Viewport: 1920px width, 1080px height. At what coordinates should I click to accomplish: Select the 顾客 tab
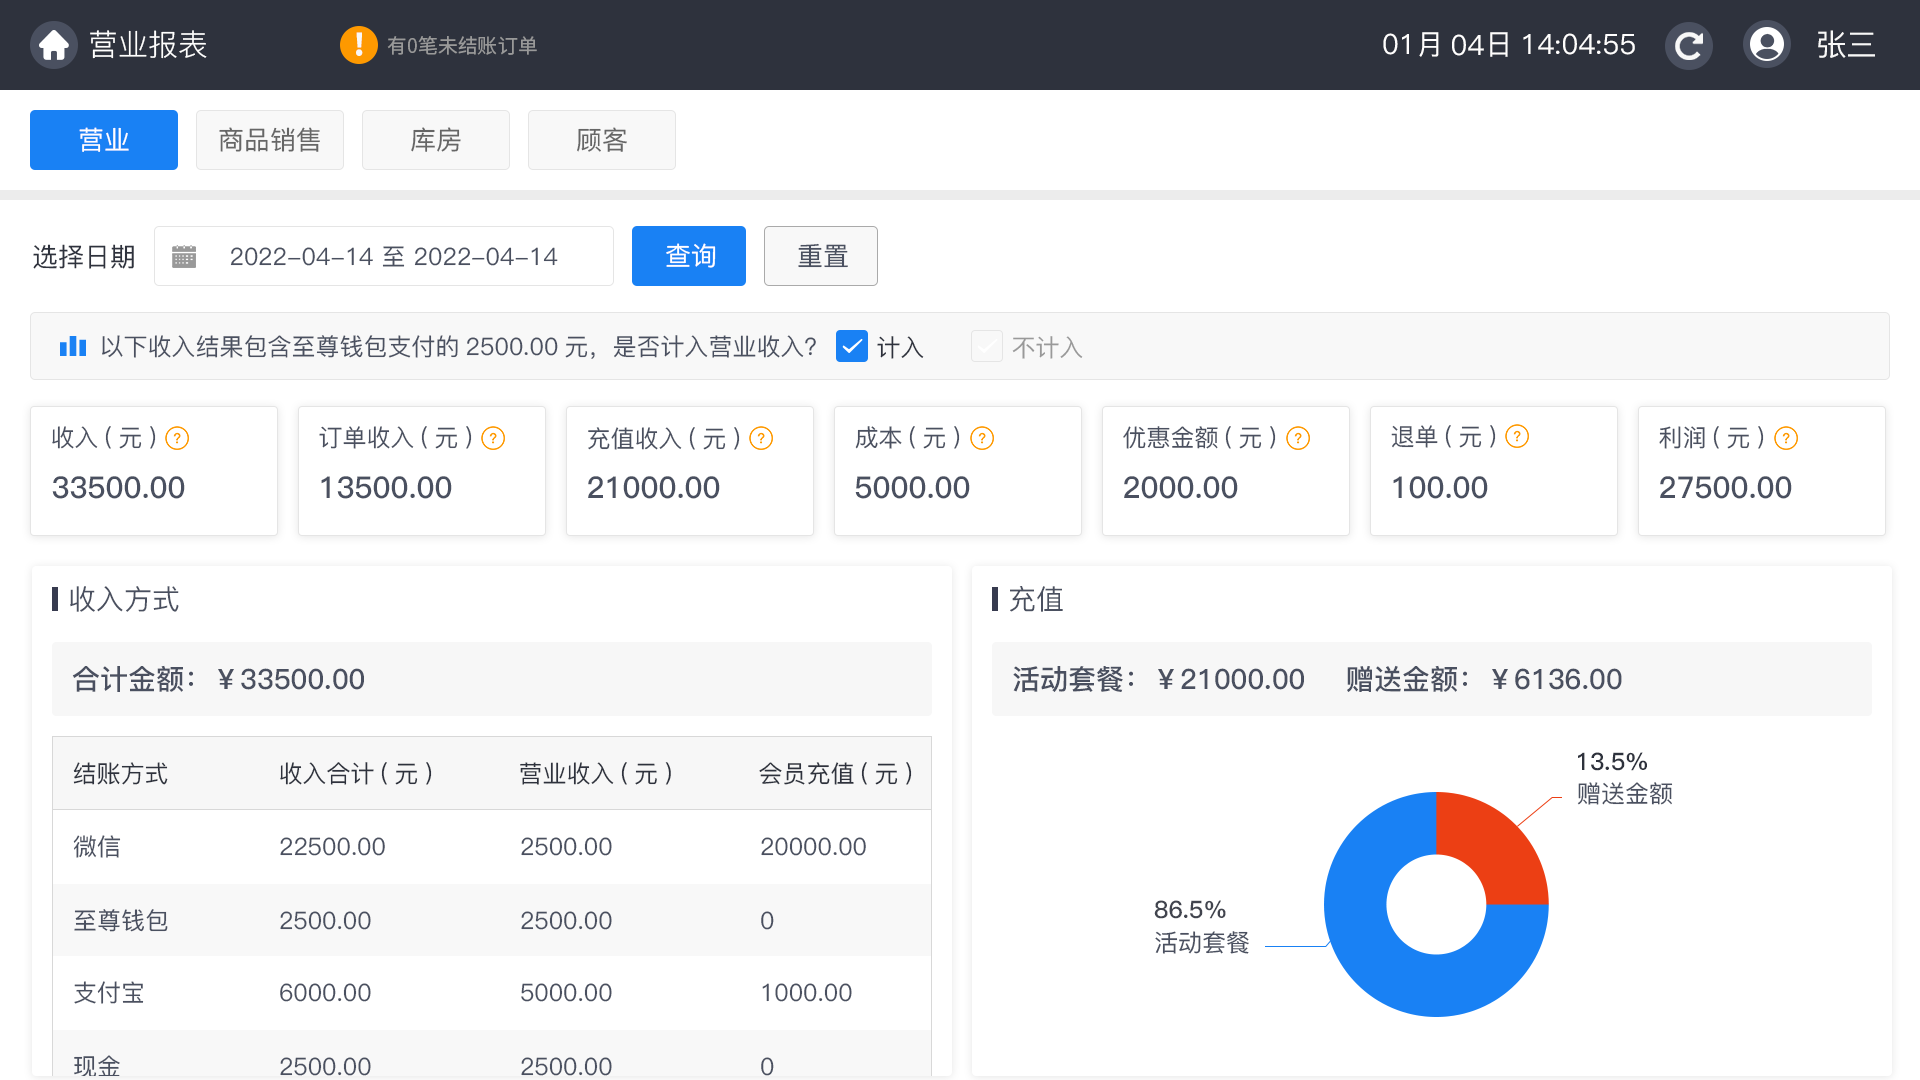[x=602, y=140]
